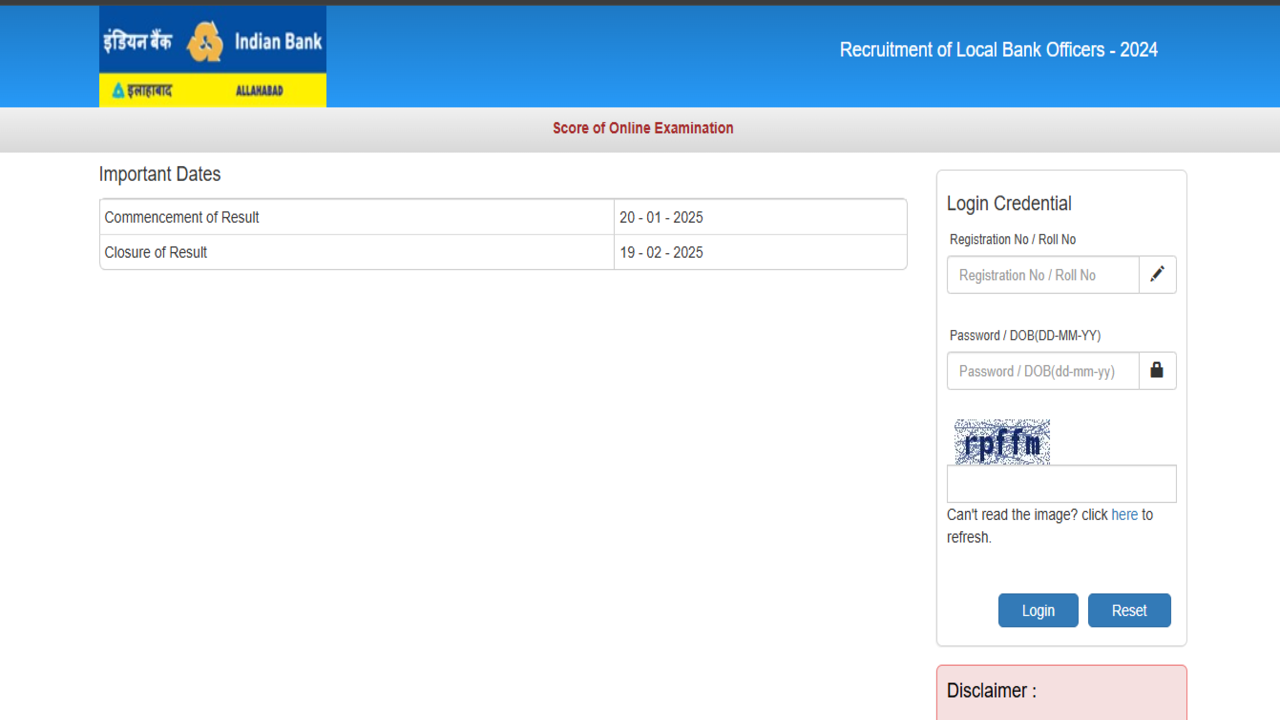Click the pencil icon beside Registration No field
Screen dimensions: 1280x720
1157,275
